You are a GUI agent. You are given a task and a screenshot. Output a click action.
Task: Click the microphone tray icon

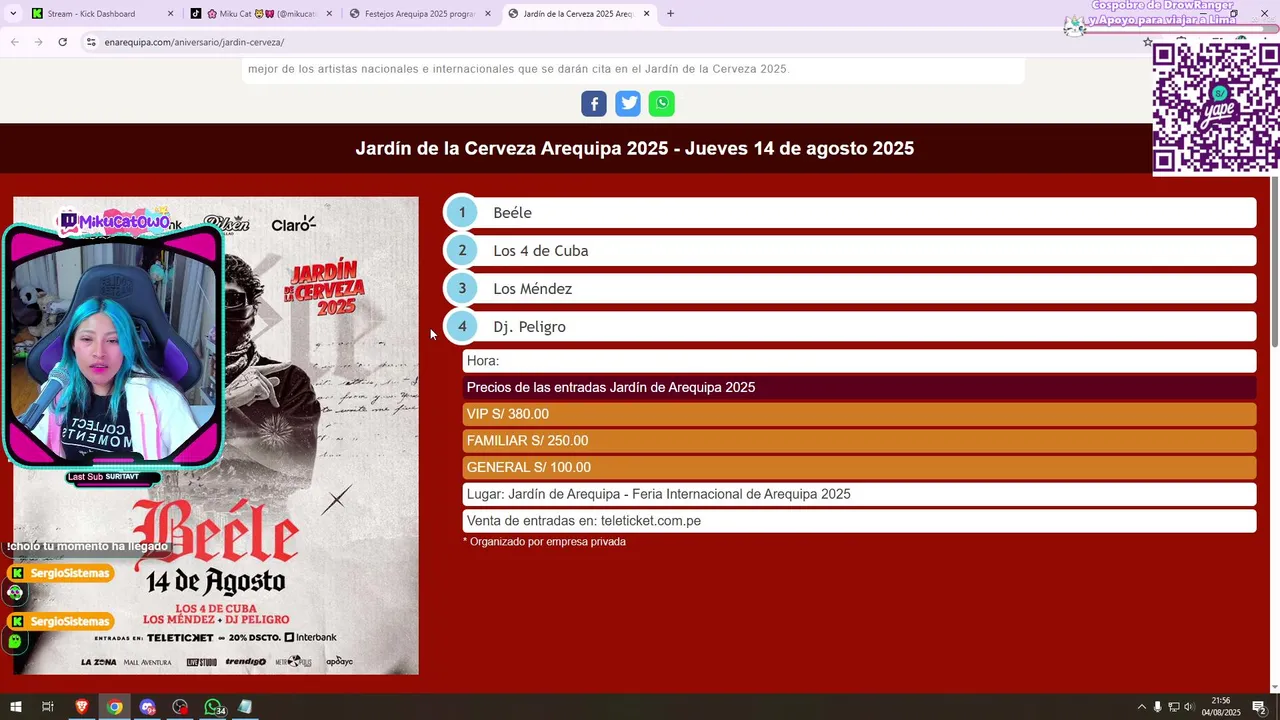[1158, 707]
